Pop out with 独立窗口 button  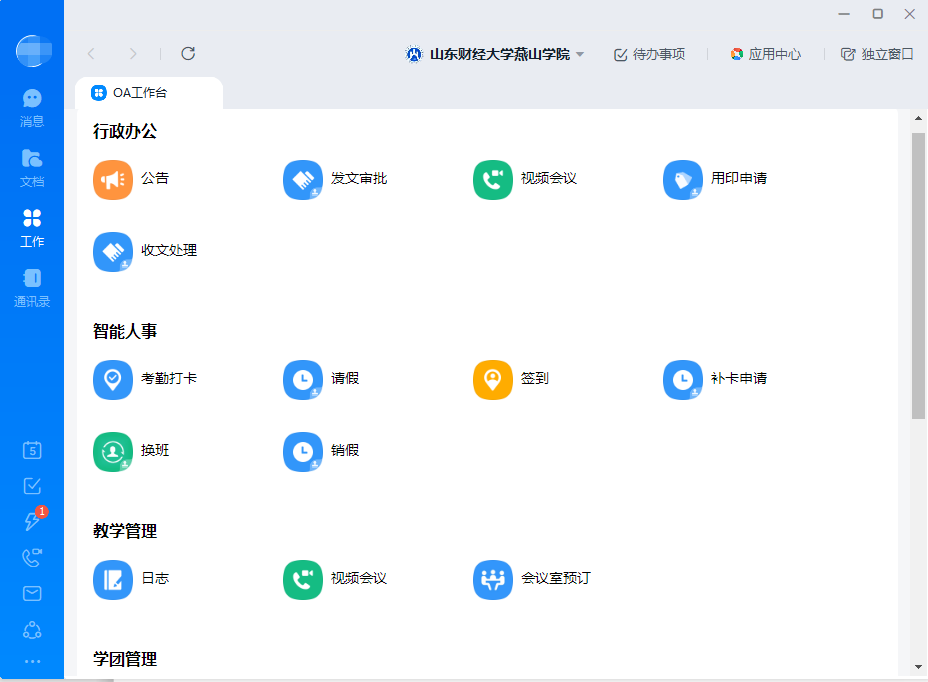tap(877, 54)
